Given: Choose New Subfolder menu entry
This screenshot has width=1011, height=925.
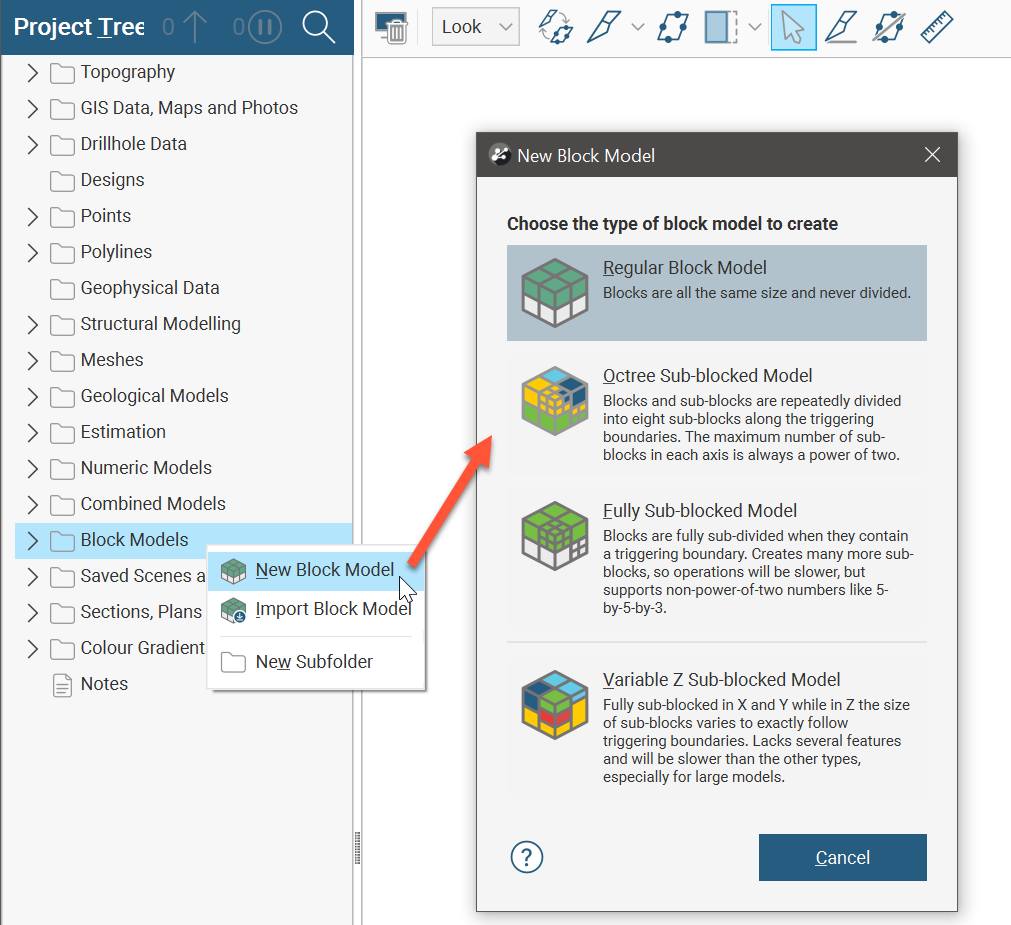Looking at the screenshot, I should coord(316,662).
